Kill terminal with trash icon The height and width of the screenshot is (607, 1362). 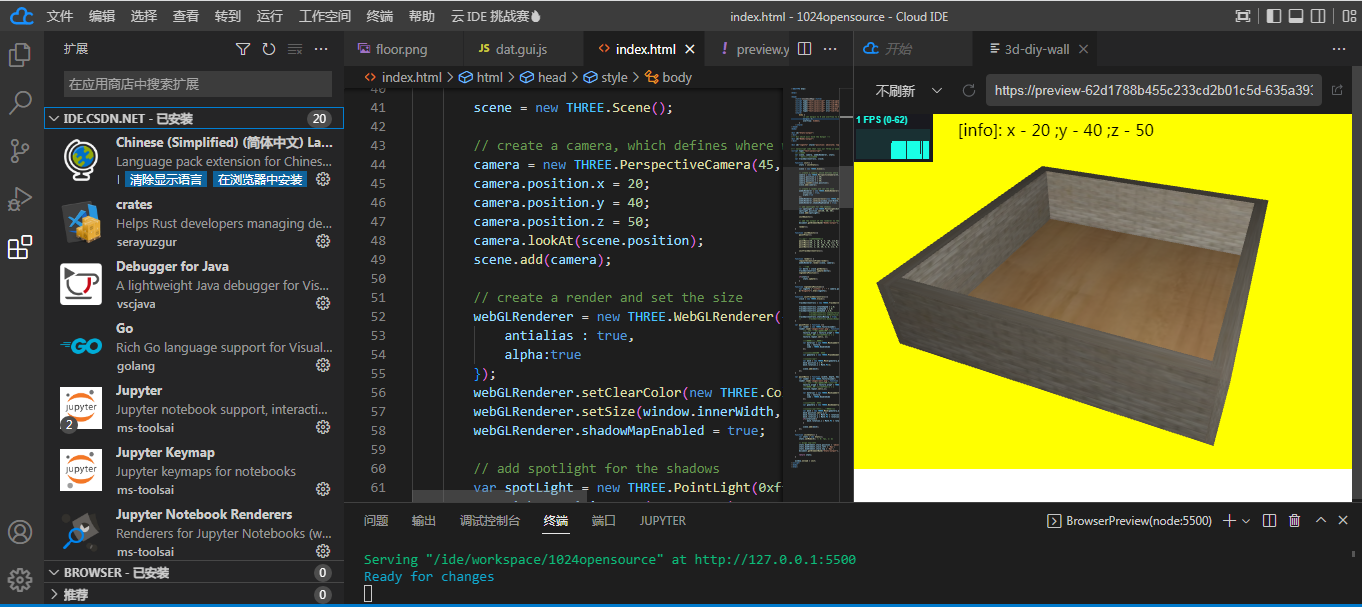tap(1294, 520)
